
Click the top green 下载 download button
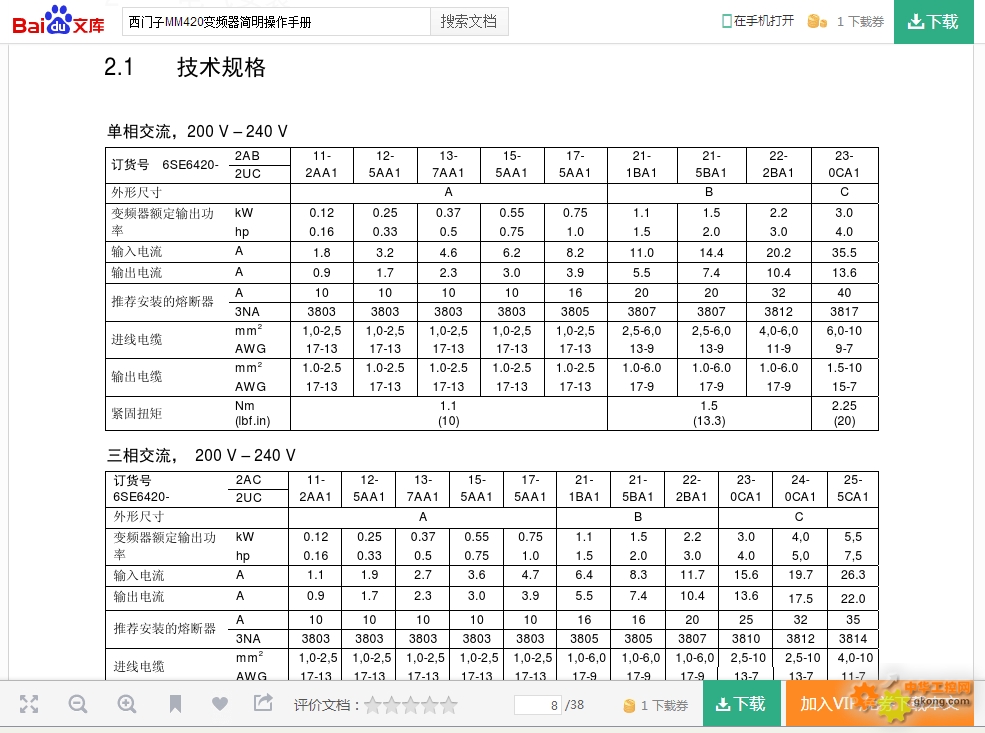tap(933, 22)
